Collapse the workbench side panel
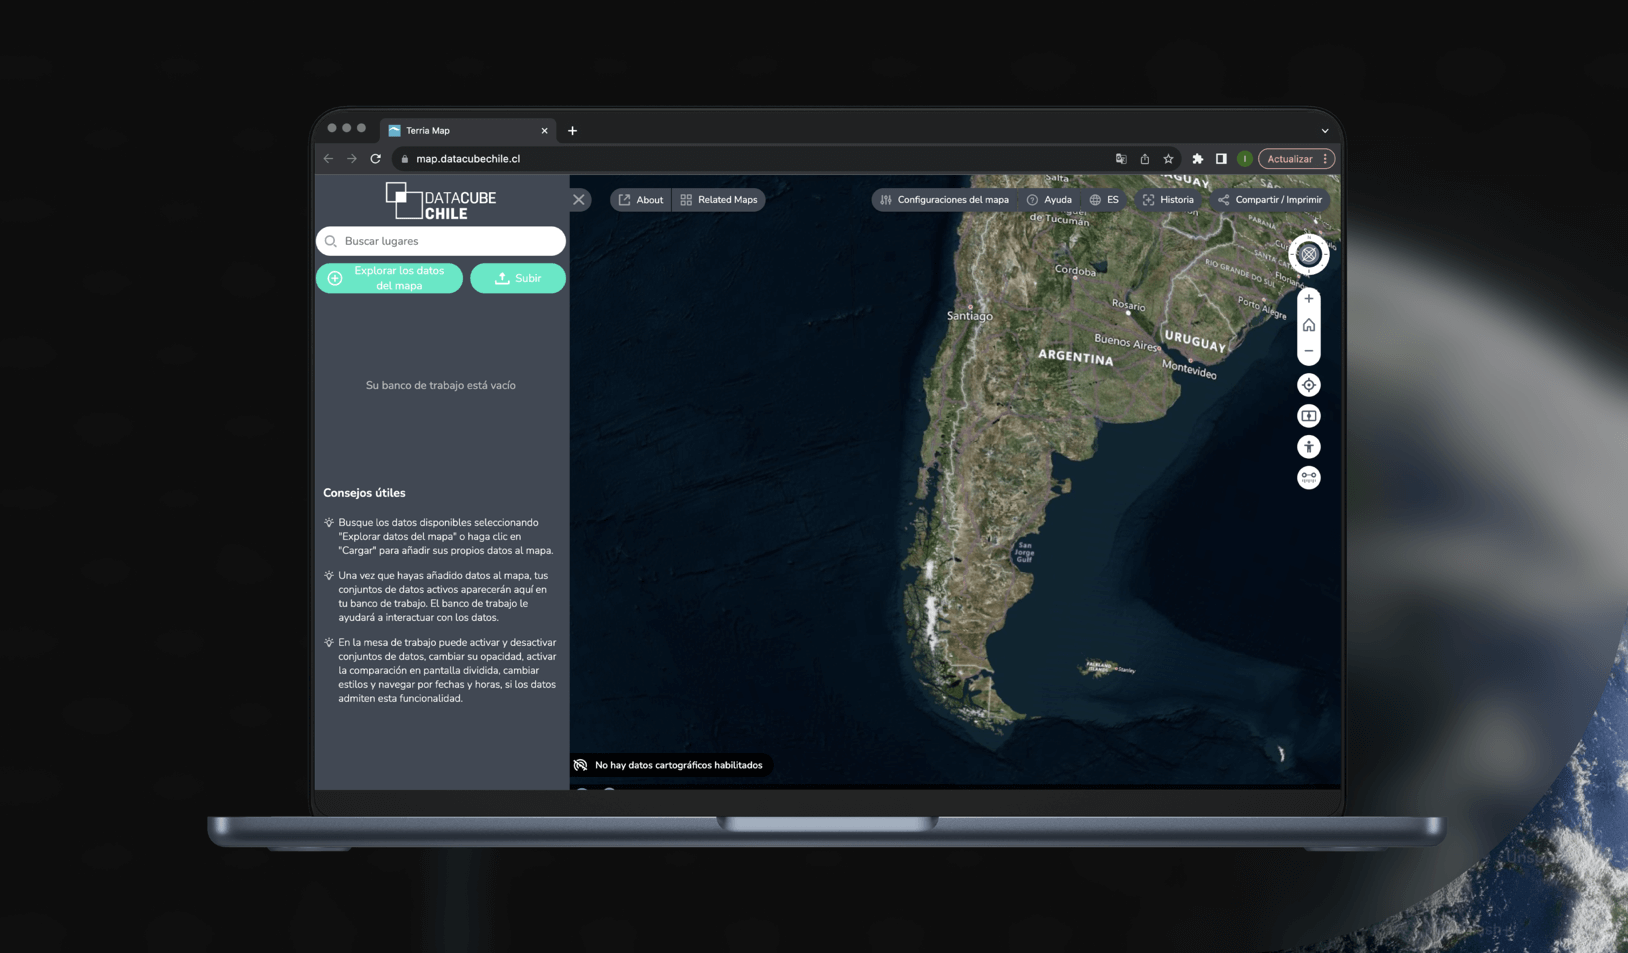The image size is (1628, 953). [x=579, y=200]
